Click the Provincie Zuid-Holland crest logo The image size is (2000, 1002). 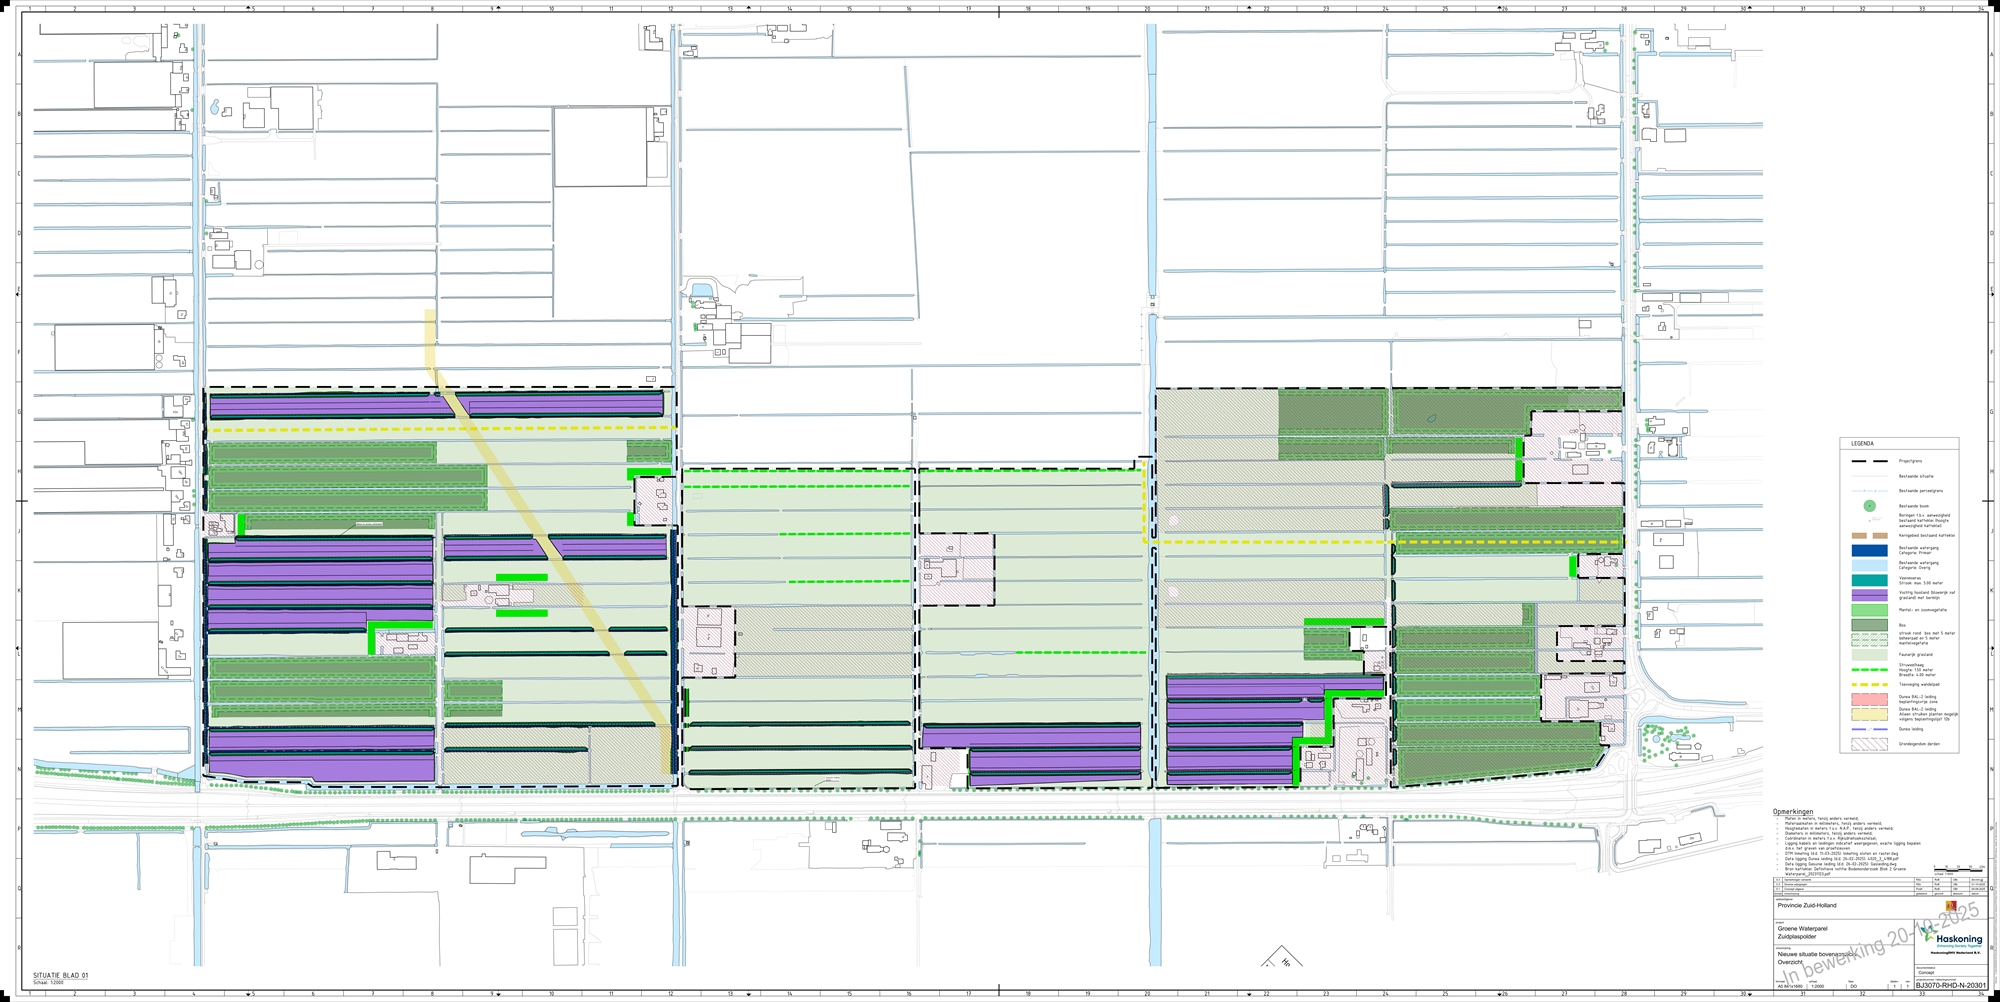coord(1950,906)
